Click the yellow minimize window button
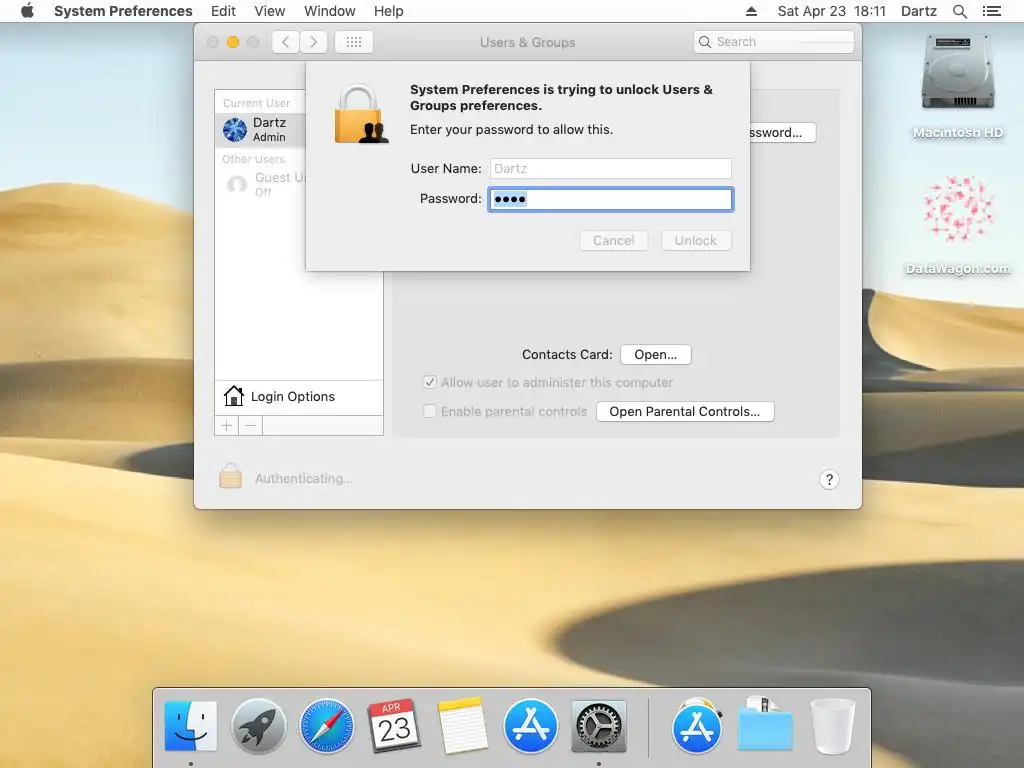The width and height of the screenshot is (1024, 768). (232, 42)
